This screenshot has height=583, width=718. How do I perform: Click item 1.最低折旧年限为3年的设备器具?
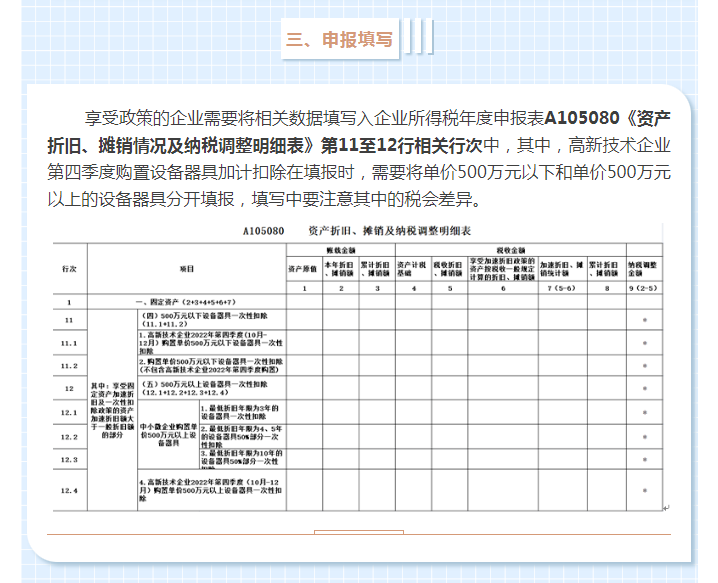(x=243, y=413)
